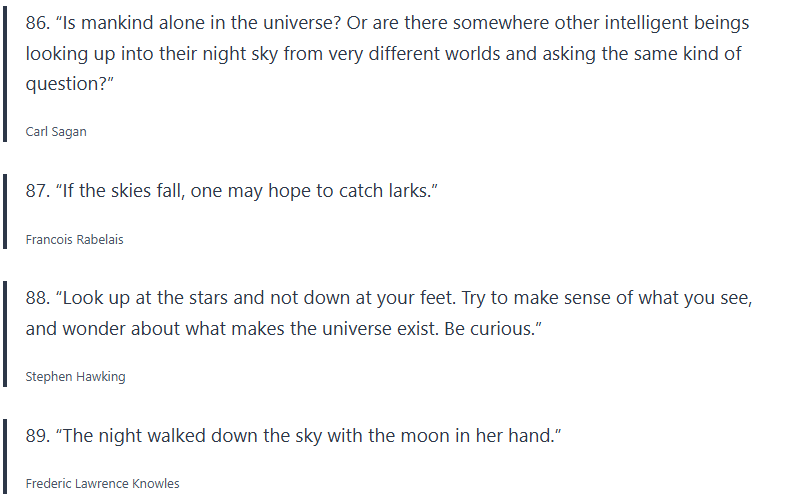Click the word "larks" in quote 87
This screenshot has height=499, width=807.
click(x=403, y=191)
